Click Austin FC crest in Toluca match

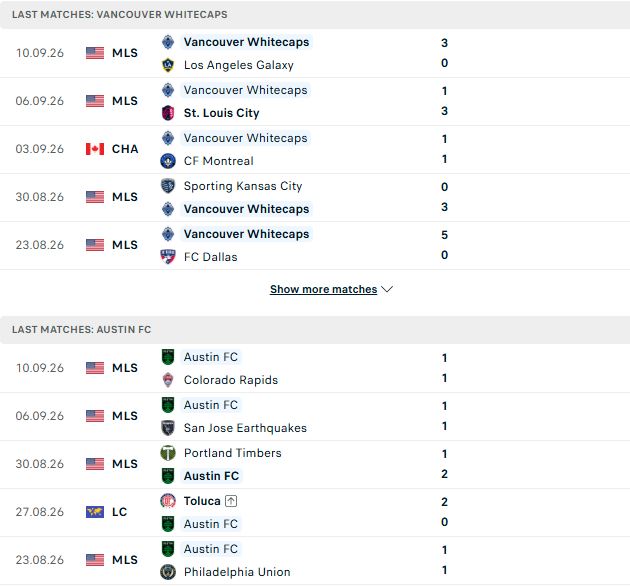coord(168,524)
